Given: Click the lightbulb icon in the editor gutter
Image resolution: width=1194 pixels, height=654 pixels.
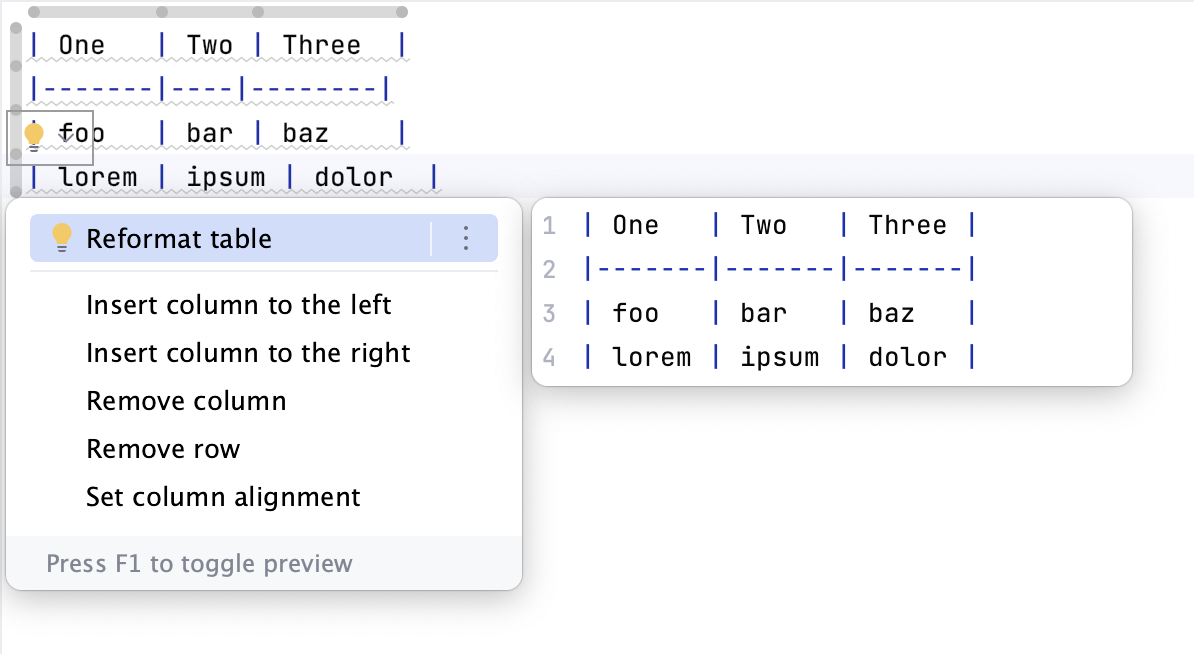Looking at the screenshot, I should pyautogui.click(x=34, y=133).
